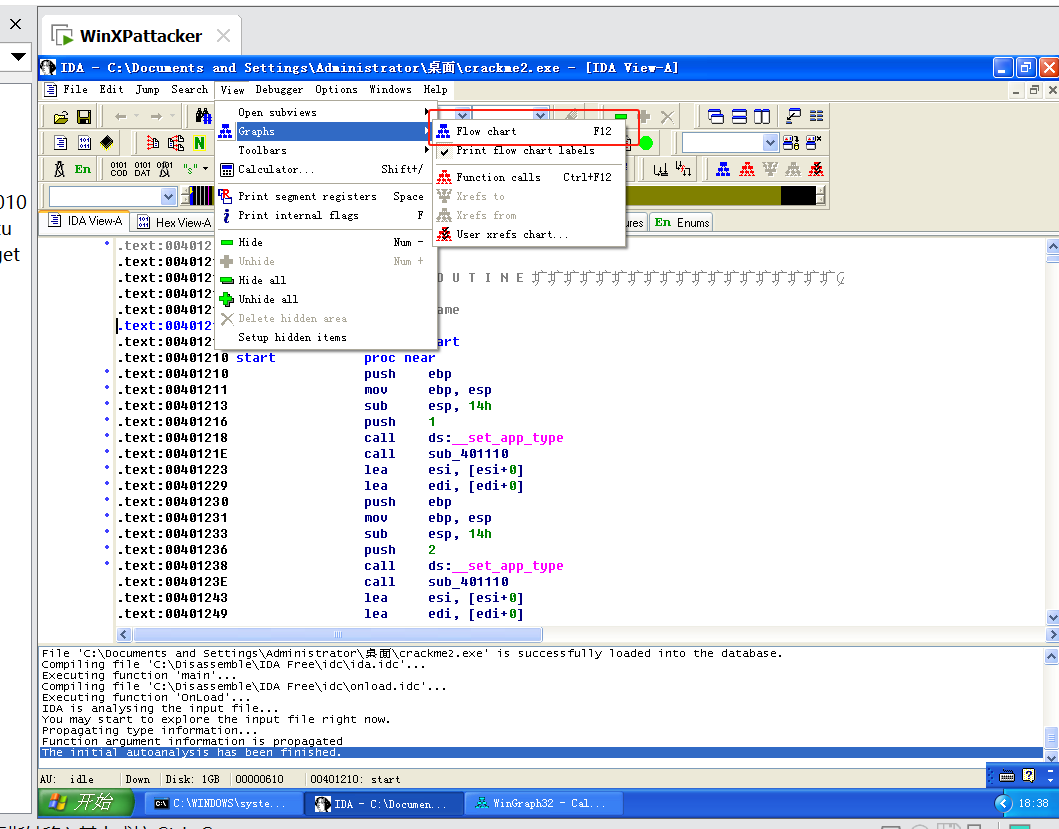
Task: Click the forward arrow navigation toolbar icon
Action: [156, 117]
